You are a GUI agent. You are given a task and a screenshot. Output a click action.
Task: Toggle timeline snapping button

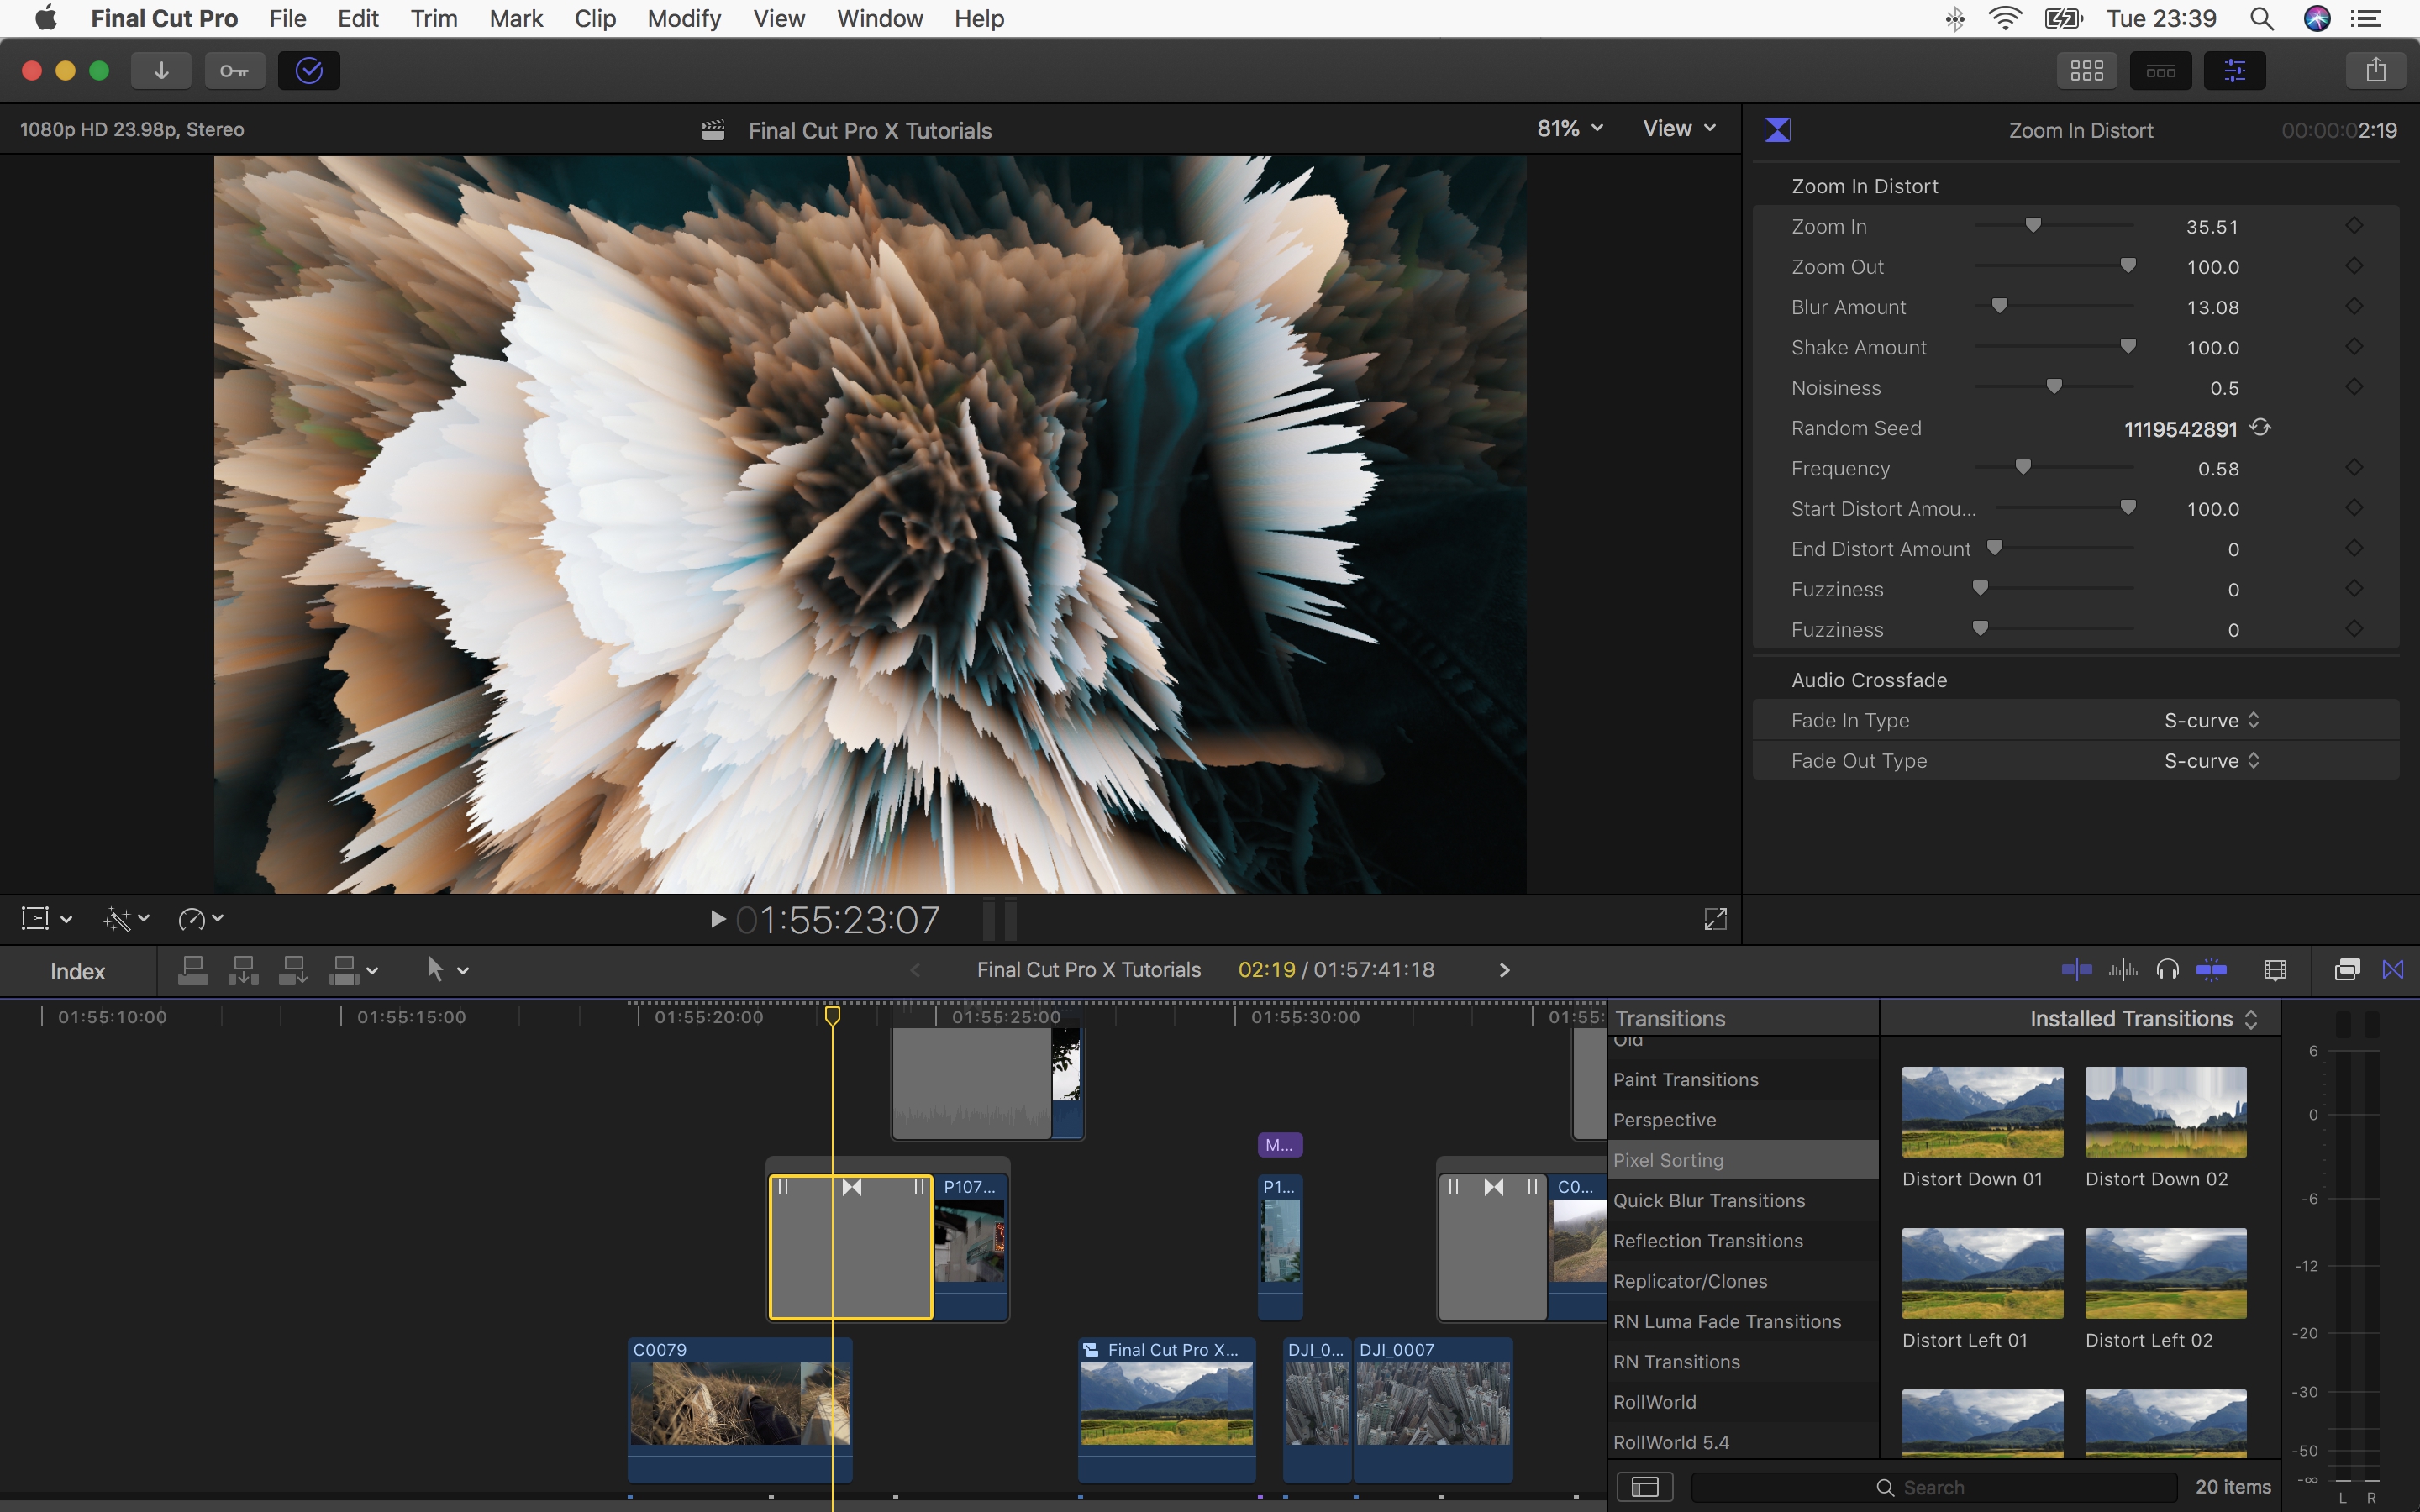point(2211,969)
